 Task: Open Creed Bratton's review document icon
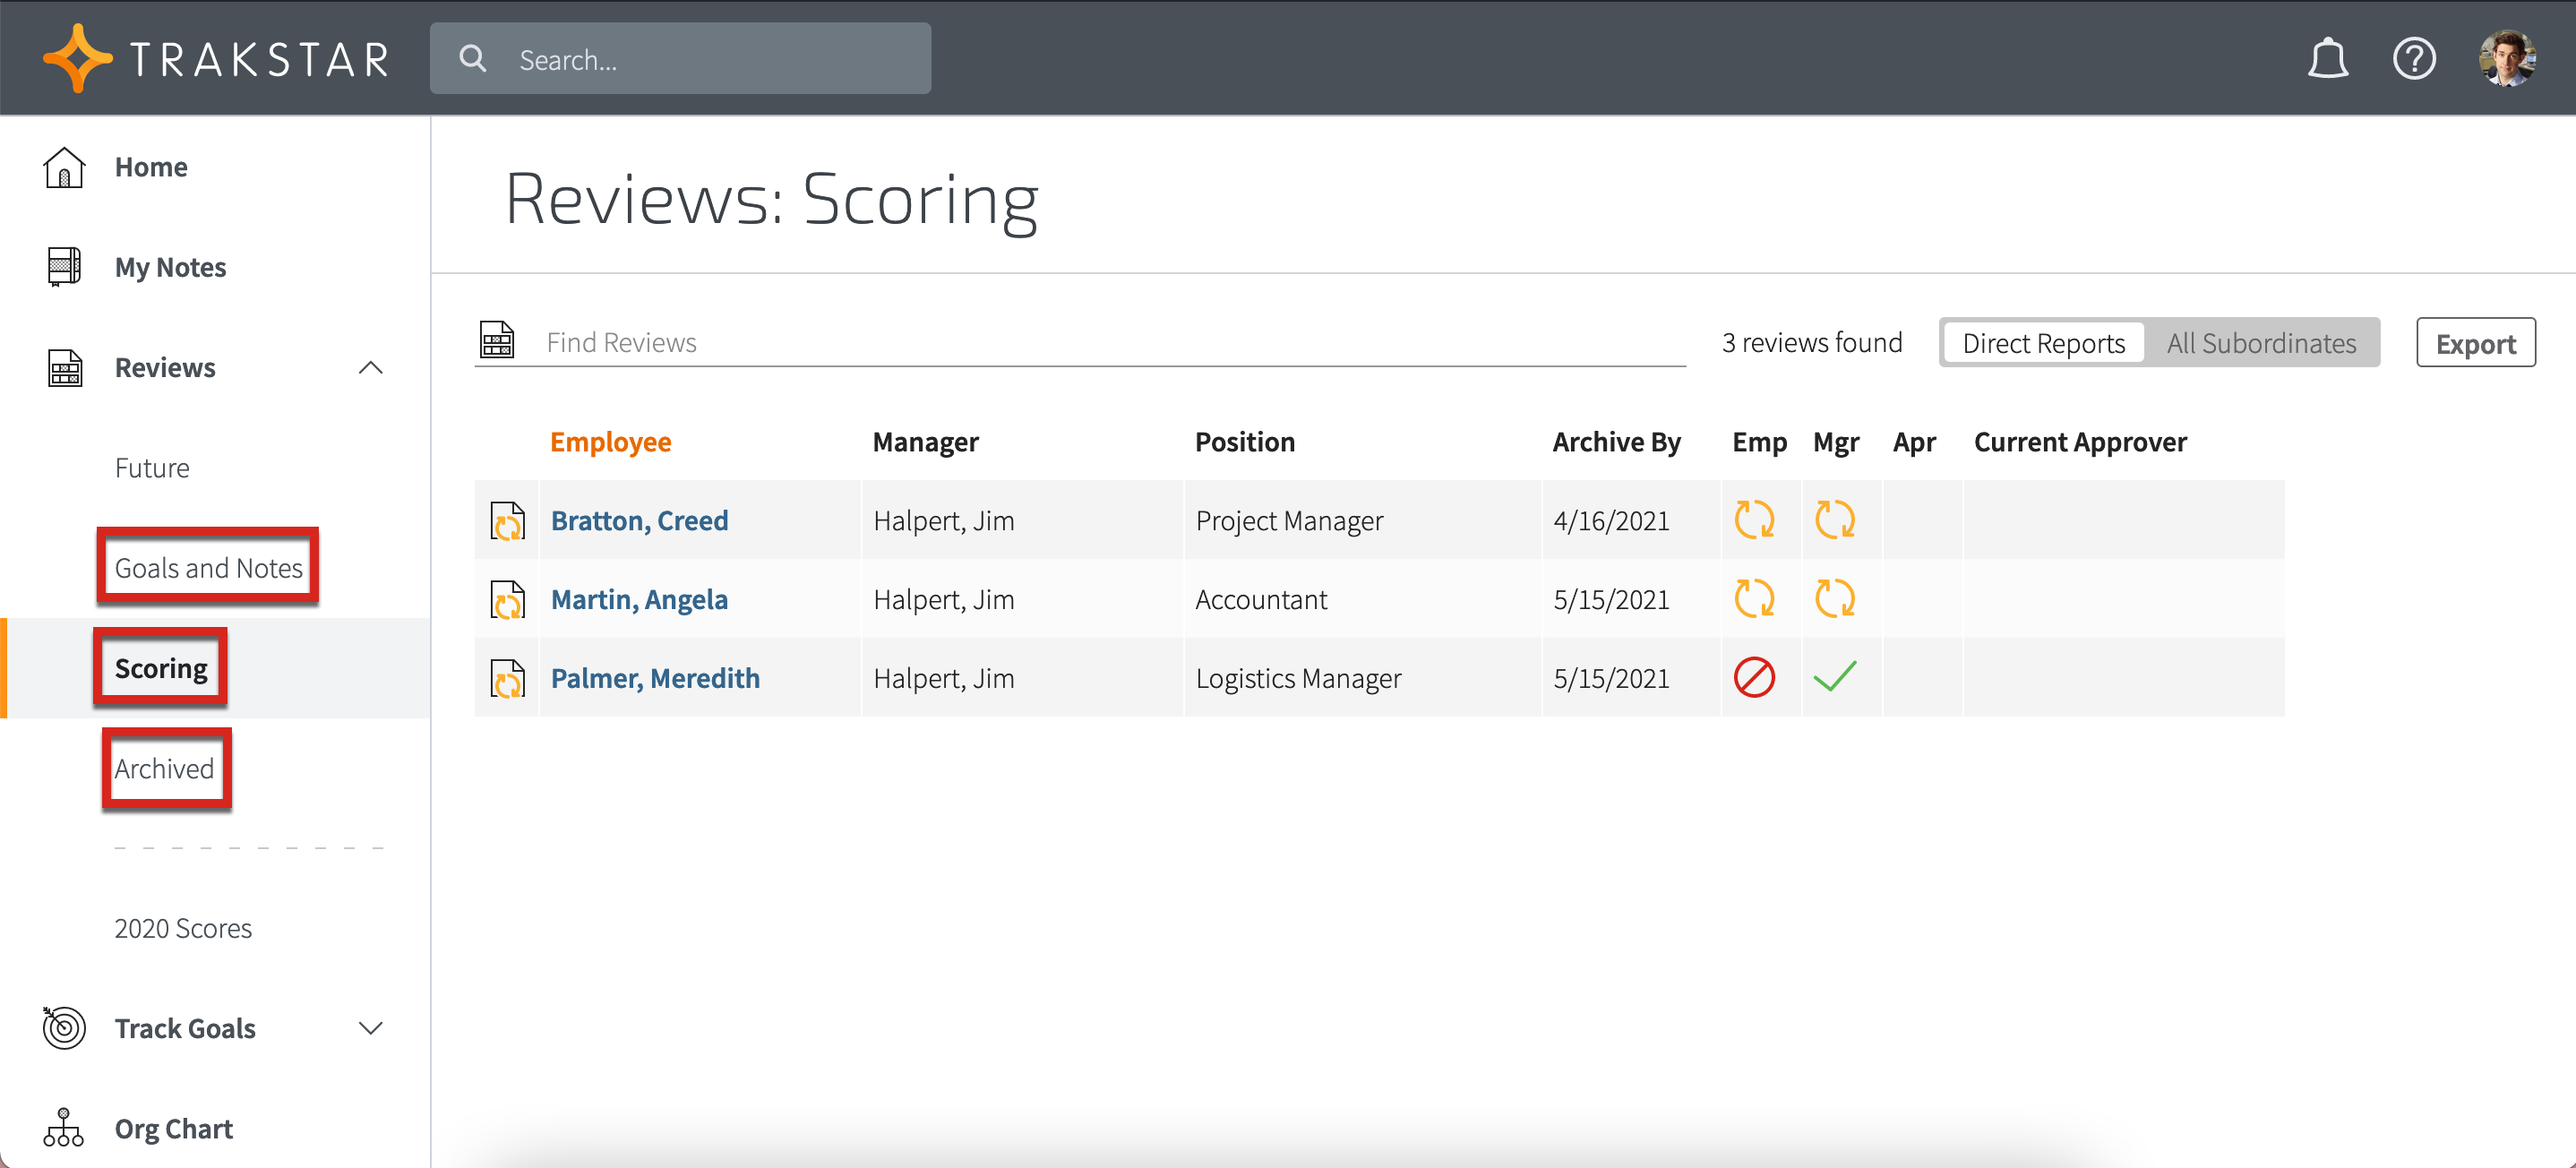507,521
